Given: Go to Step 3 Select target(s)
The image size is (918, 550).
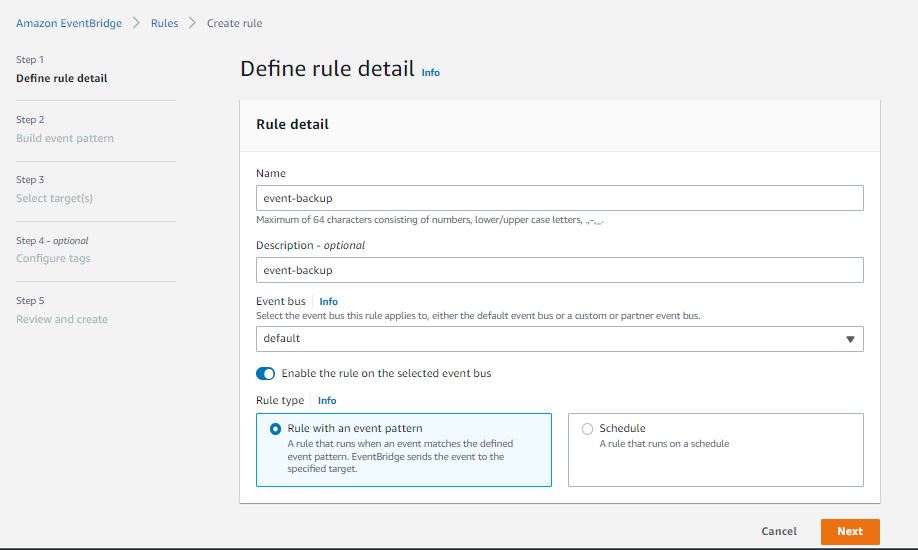Looking at the screenshot, I should click(54, 198).
